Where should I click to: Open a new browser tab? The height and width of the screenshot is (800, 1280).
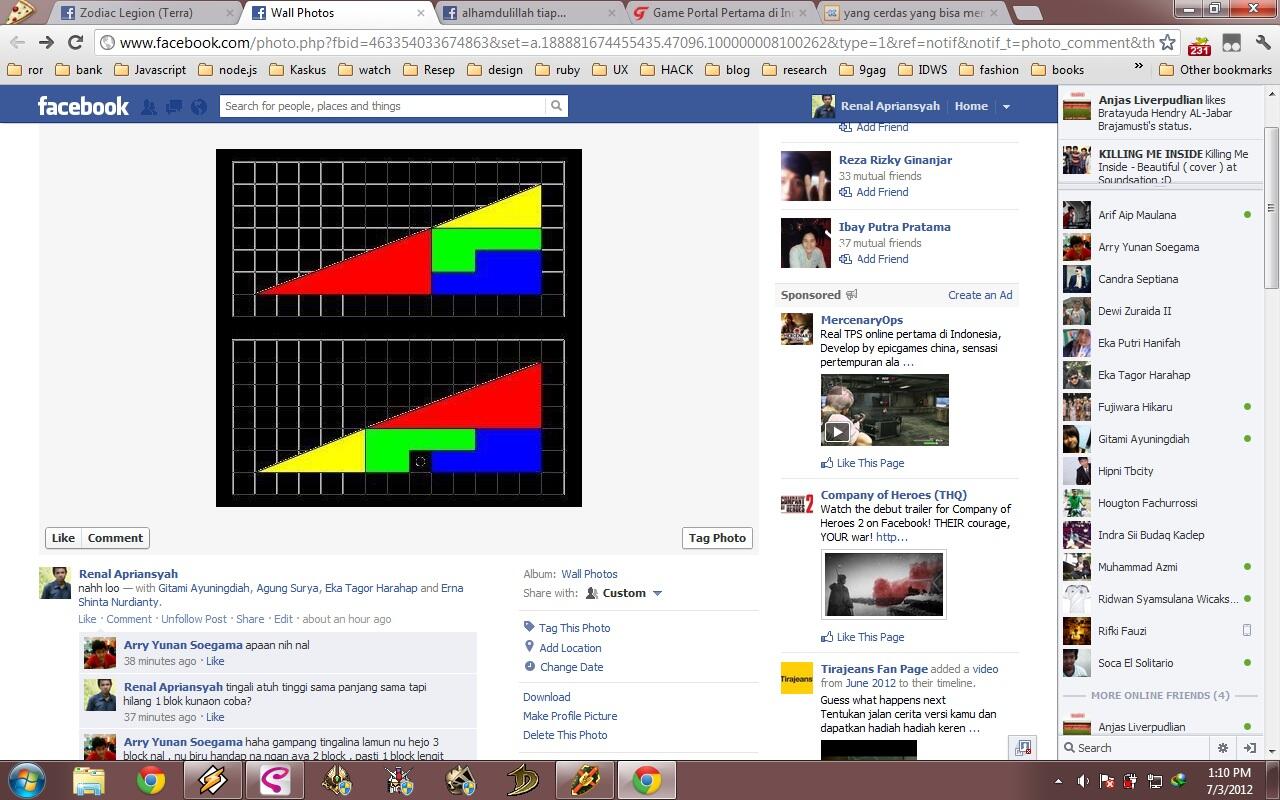tap(1026, 13)
